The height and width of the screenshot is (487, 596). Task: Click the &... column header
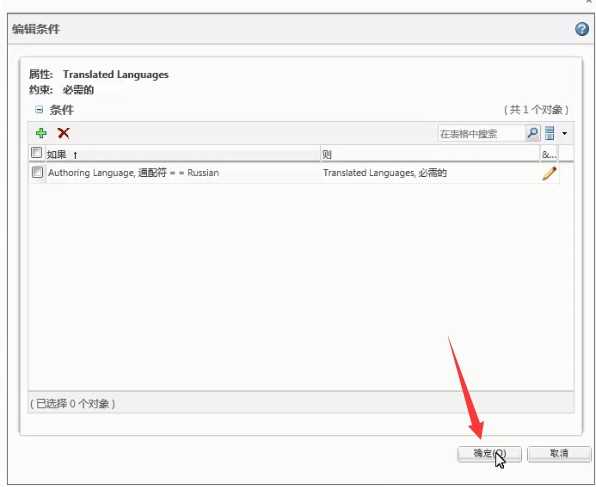coord(549,154)
